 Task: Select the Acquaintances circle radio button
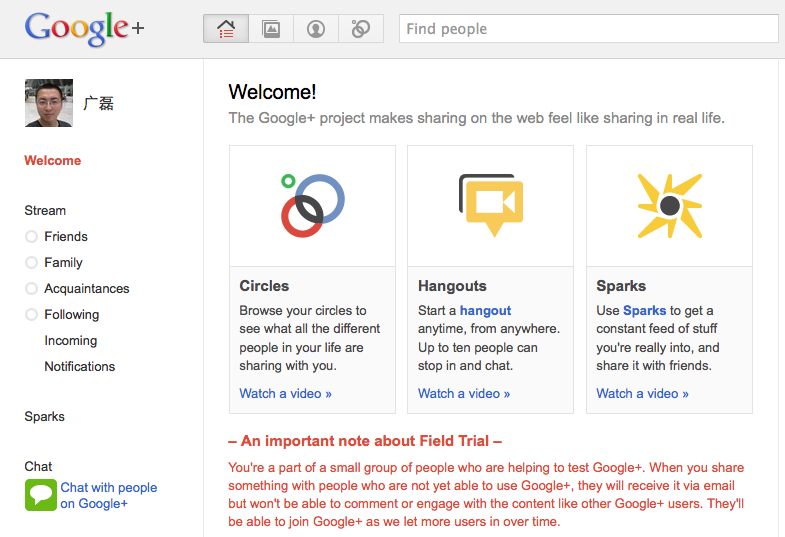pyautogui.click(x=32, y=288)
